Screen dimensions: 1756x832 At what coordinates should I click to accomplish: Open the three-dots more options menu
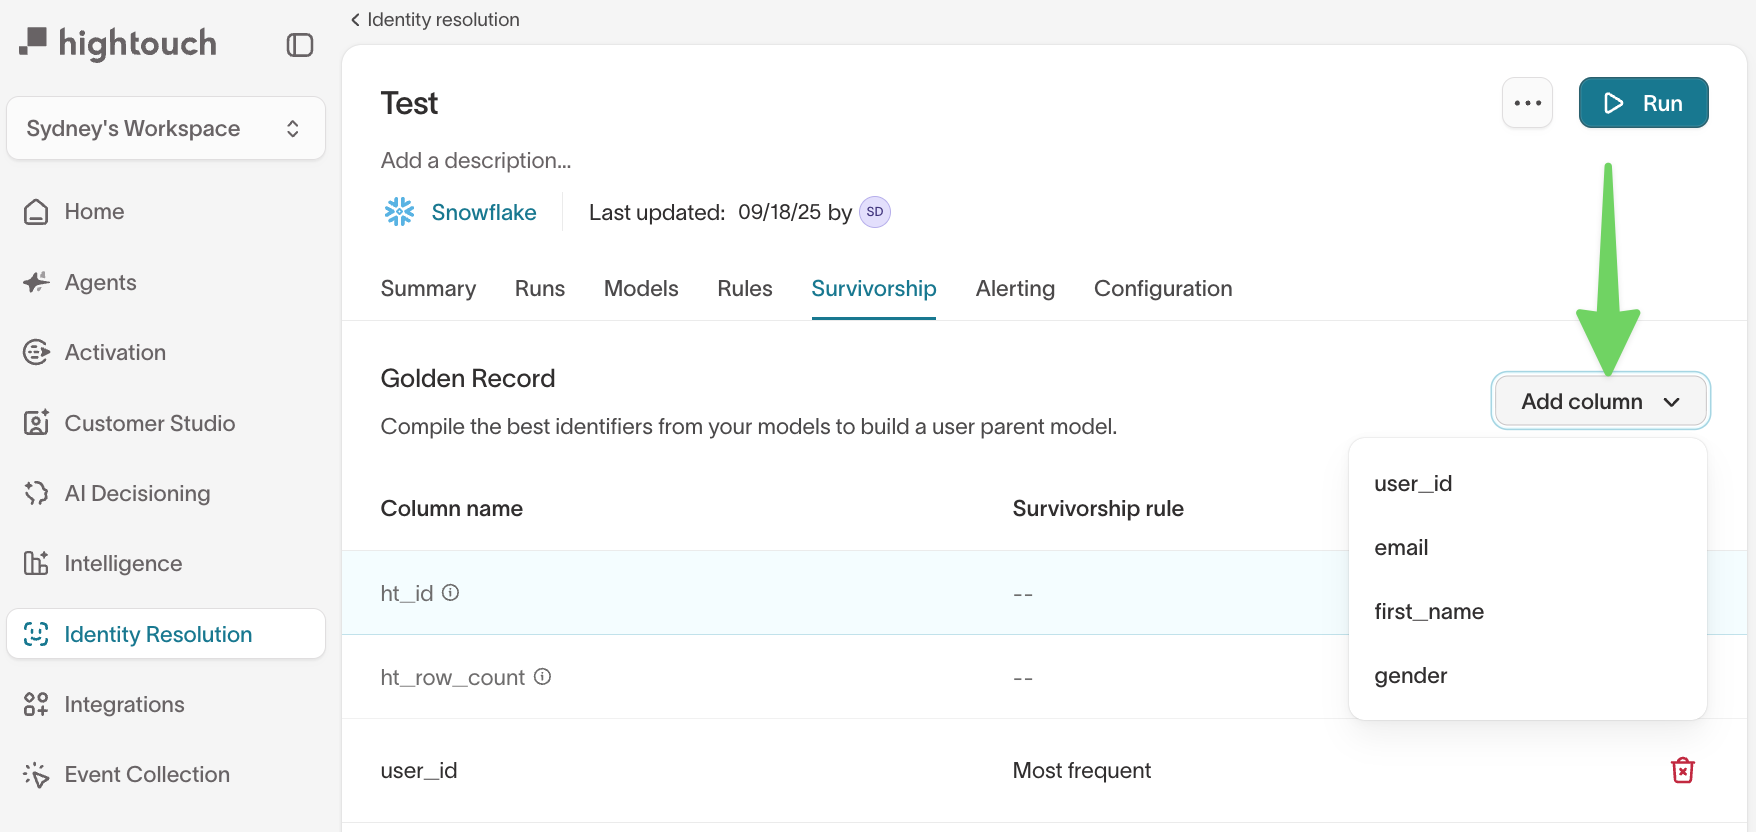1527,103
